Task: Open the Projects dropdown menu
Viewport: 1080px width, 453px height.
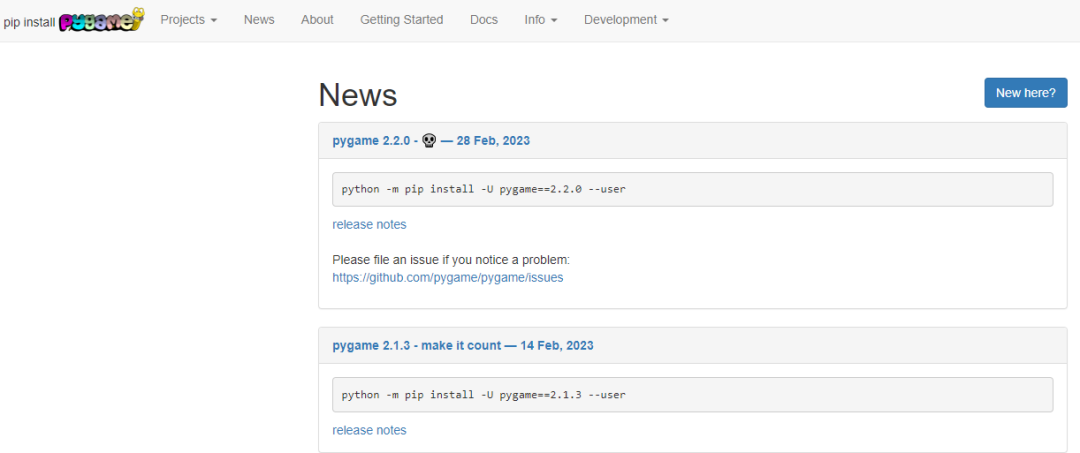Action: pyautogui.click(x=189, y=20)
